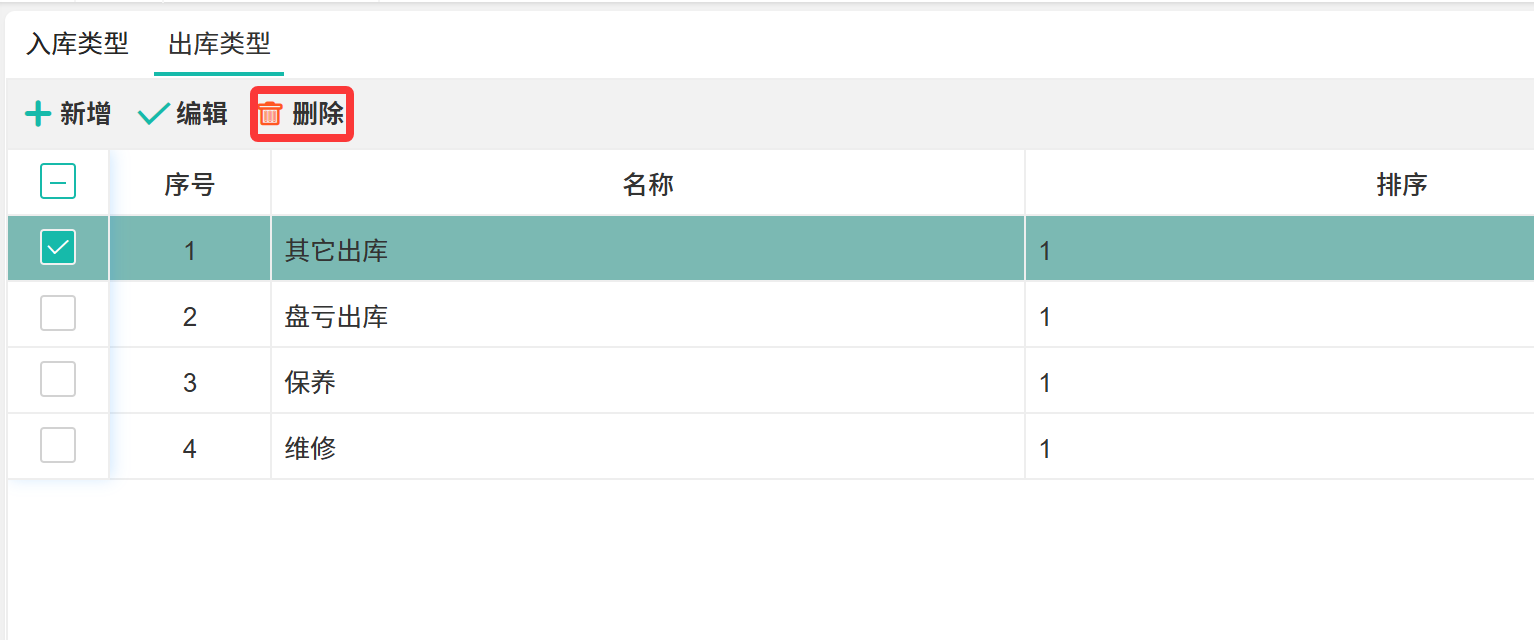Switch to the 入库类型 tab
The height and width of the screenshot is (640, 1534).
point(77,45)
